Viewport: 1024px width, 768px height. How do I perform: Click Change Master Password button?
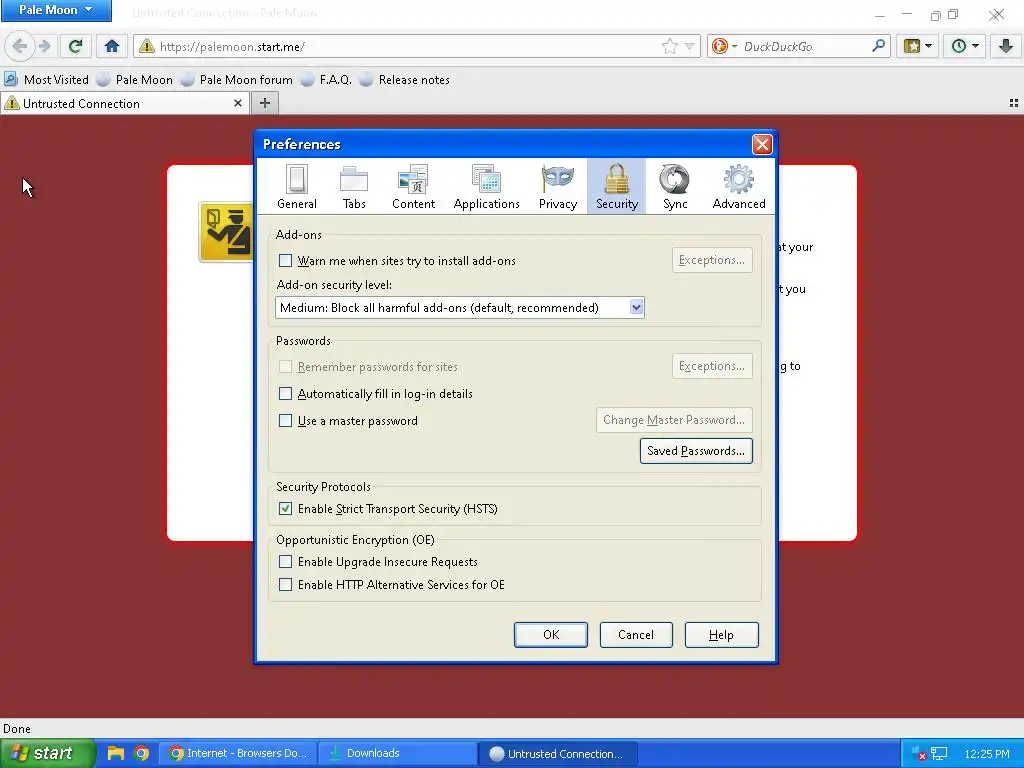(x=674, y=420)
